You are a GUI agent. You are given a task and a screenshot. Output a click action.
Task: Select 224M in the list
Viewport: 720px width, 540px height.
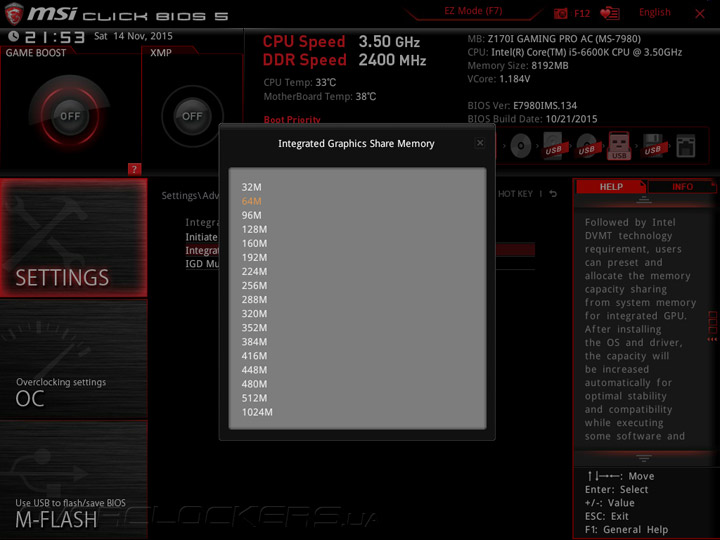[254, 271]
